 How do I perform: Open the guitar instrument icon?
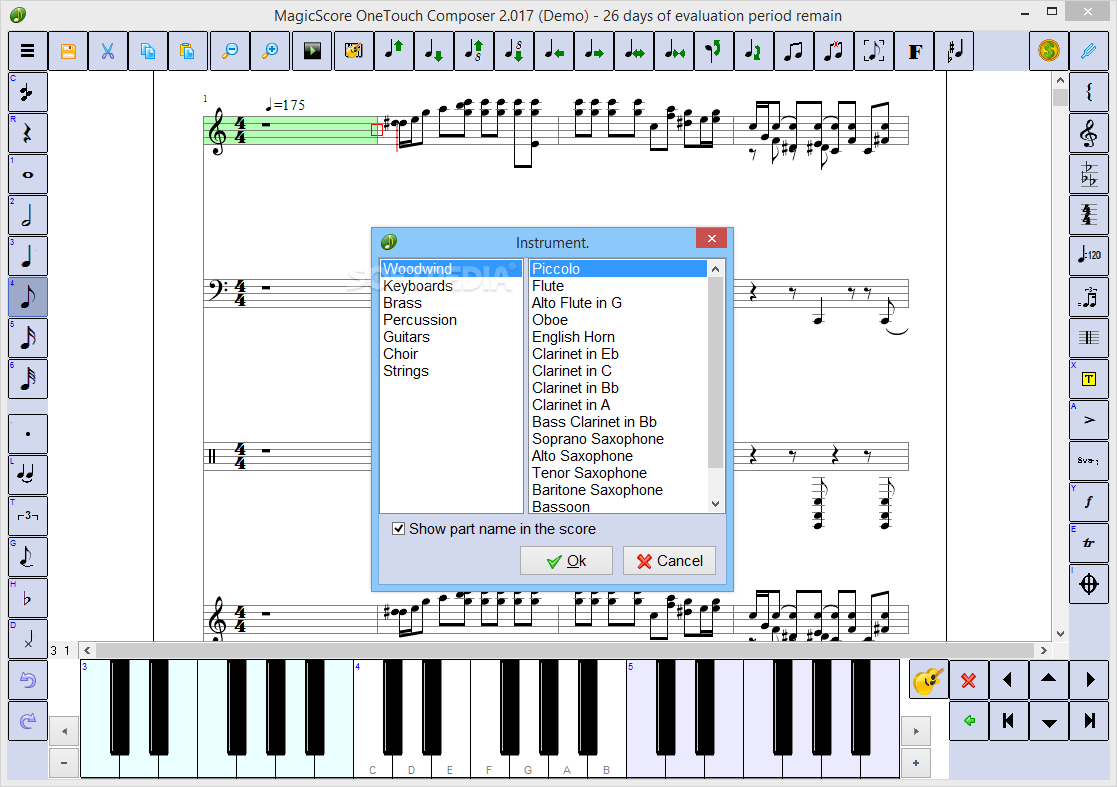(928, 680)
